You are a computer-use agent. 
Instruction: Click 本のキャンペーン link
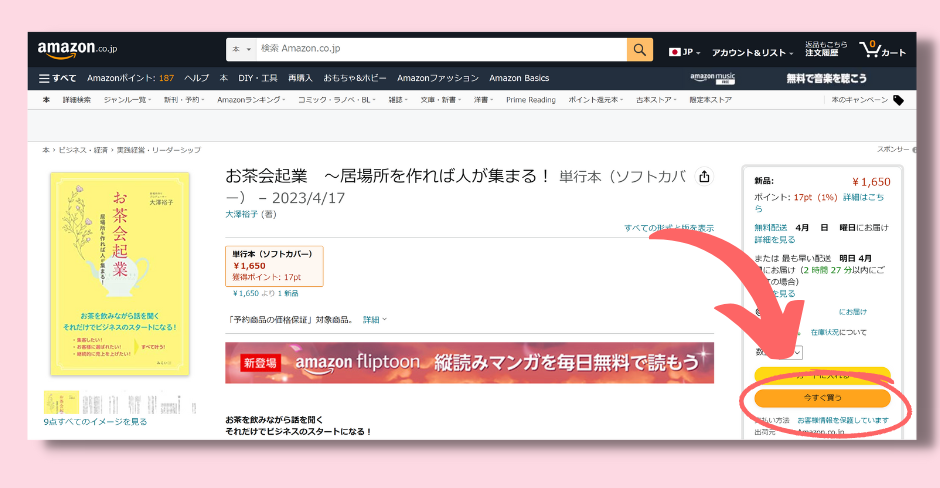(860, 100)
